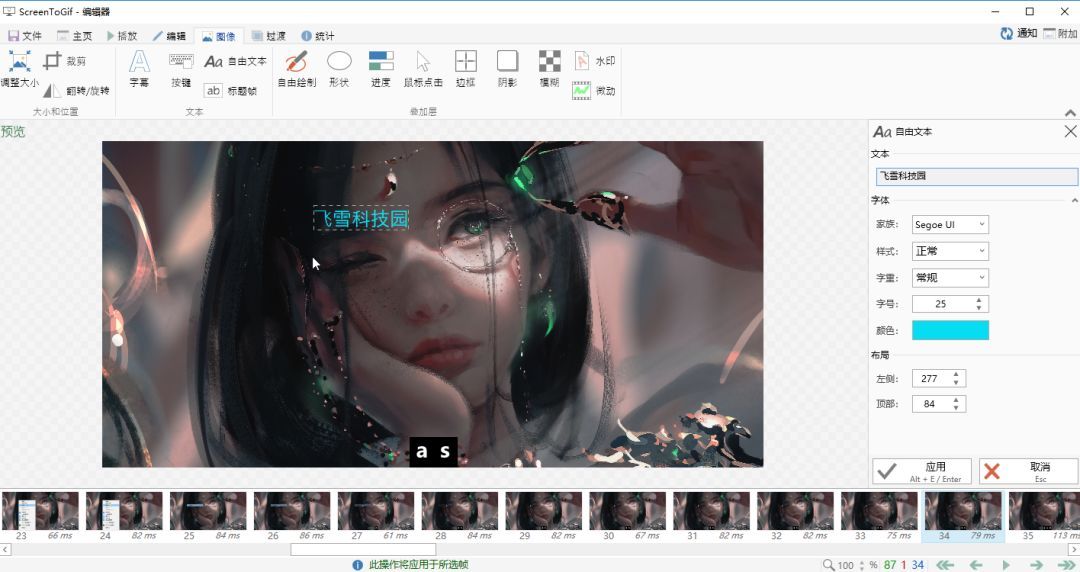Click the frame list left scroll arrow

pyautogui.click(x=6, y=549)
